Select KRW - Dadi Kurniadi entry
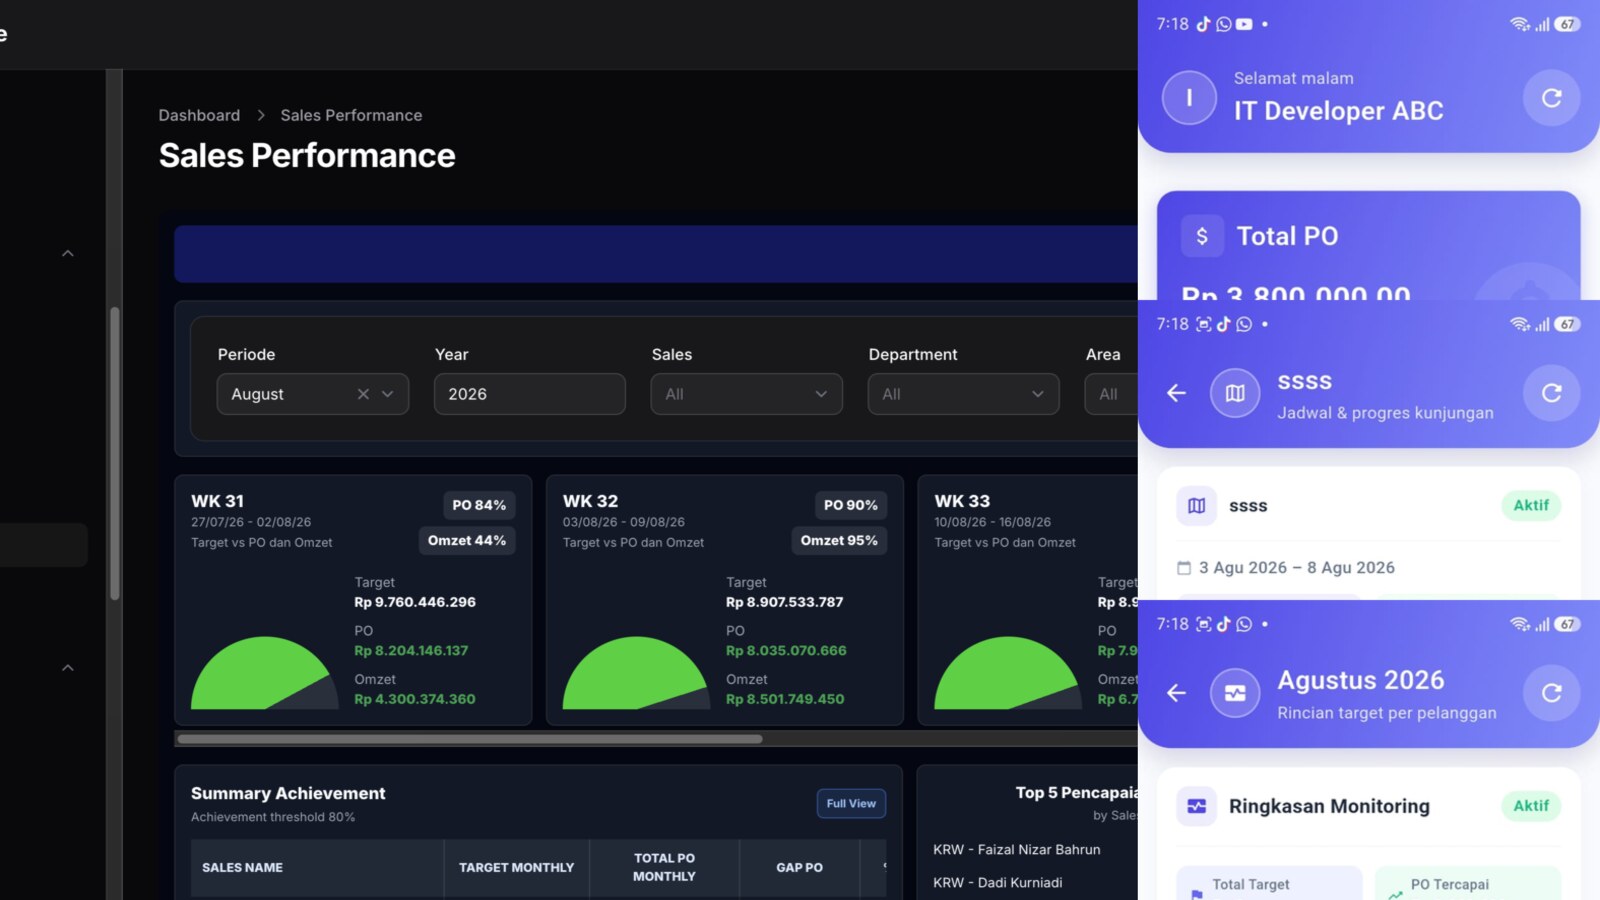The image size is (1600, 900). pos(998,882)
